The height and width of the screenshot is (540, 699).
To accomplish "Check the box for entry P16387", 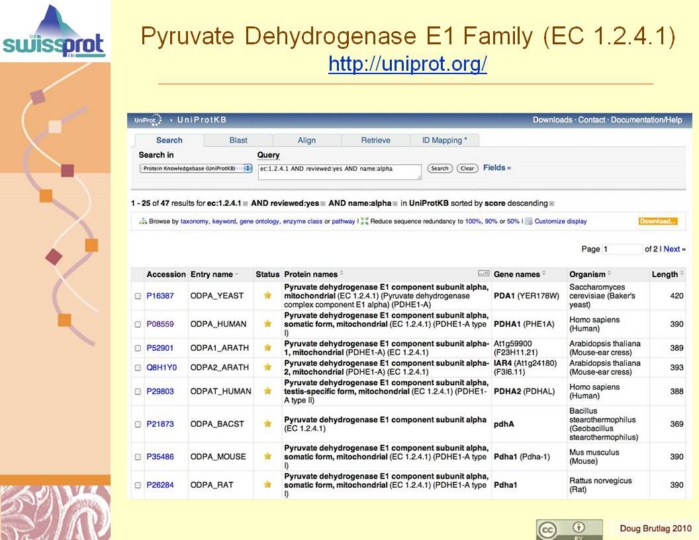I will (x=138, y=296).
